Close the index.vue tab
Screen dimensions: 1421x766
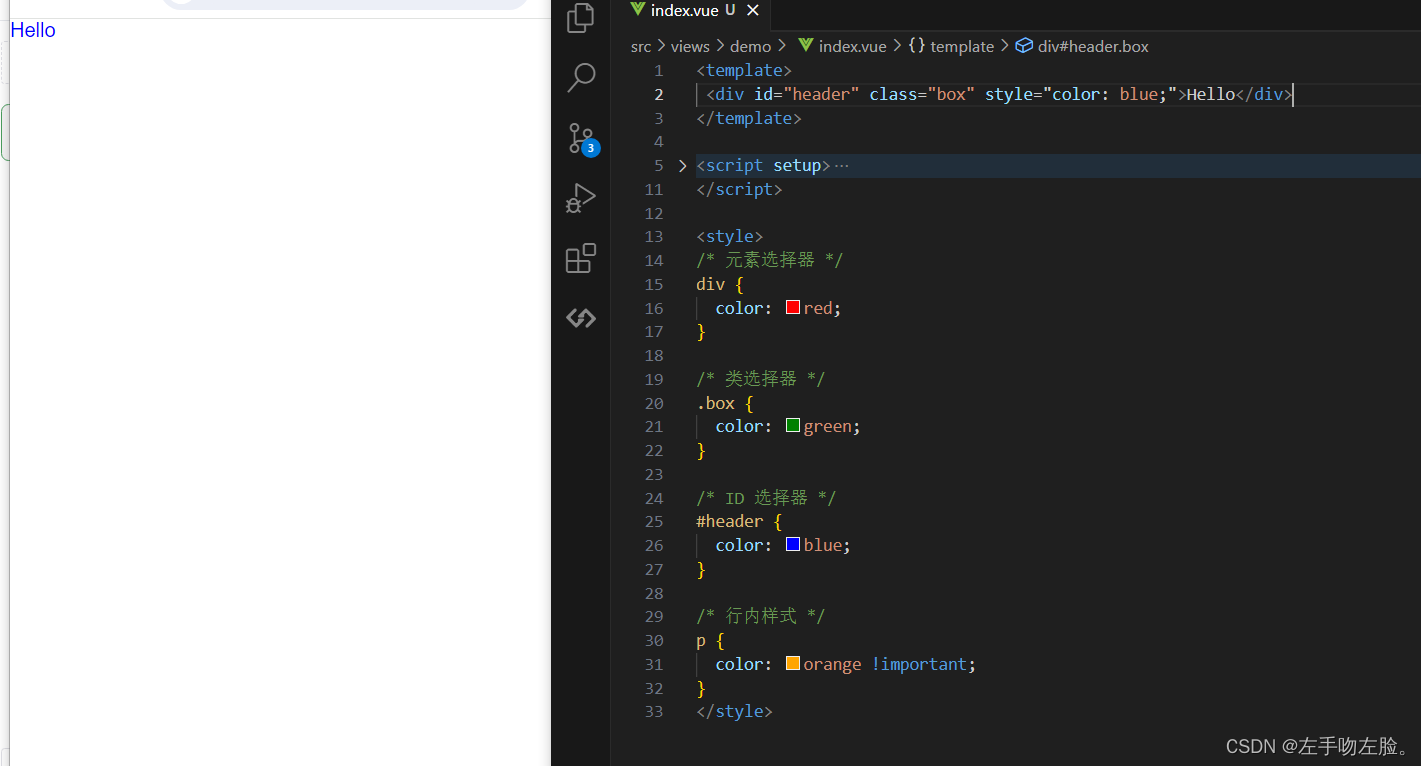[x=753, y=10]
